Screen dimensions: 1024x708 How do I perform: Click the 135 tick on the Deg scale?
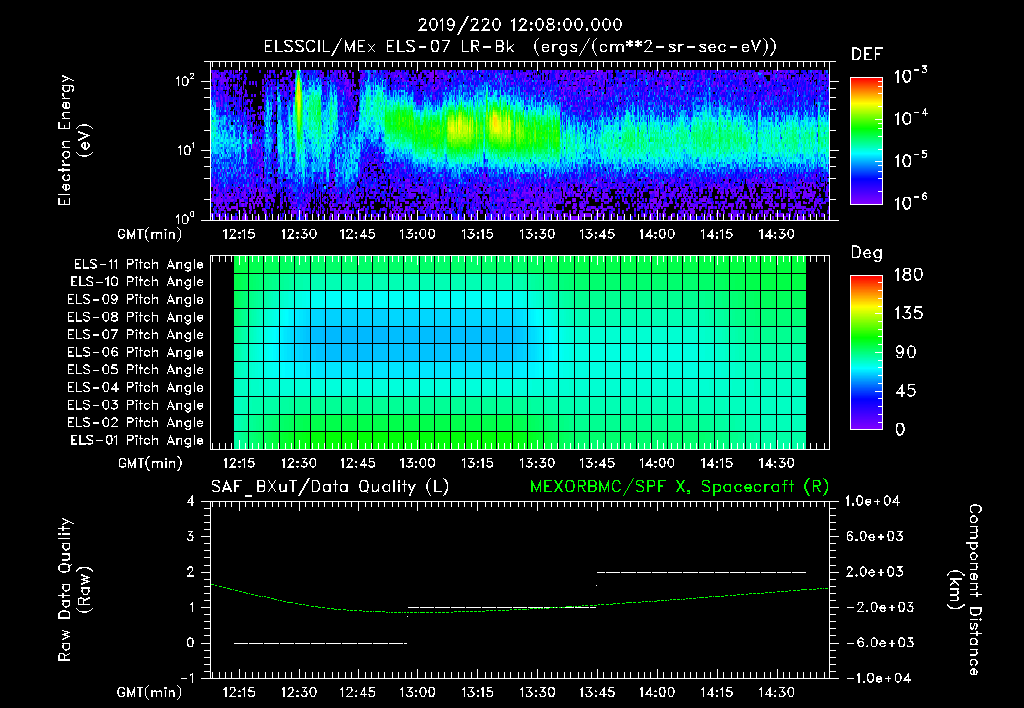909,313
